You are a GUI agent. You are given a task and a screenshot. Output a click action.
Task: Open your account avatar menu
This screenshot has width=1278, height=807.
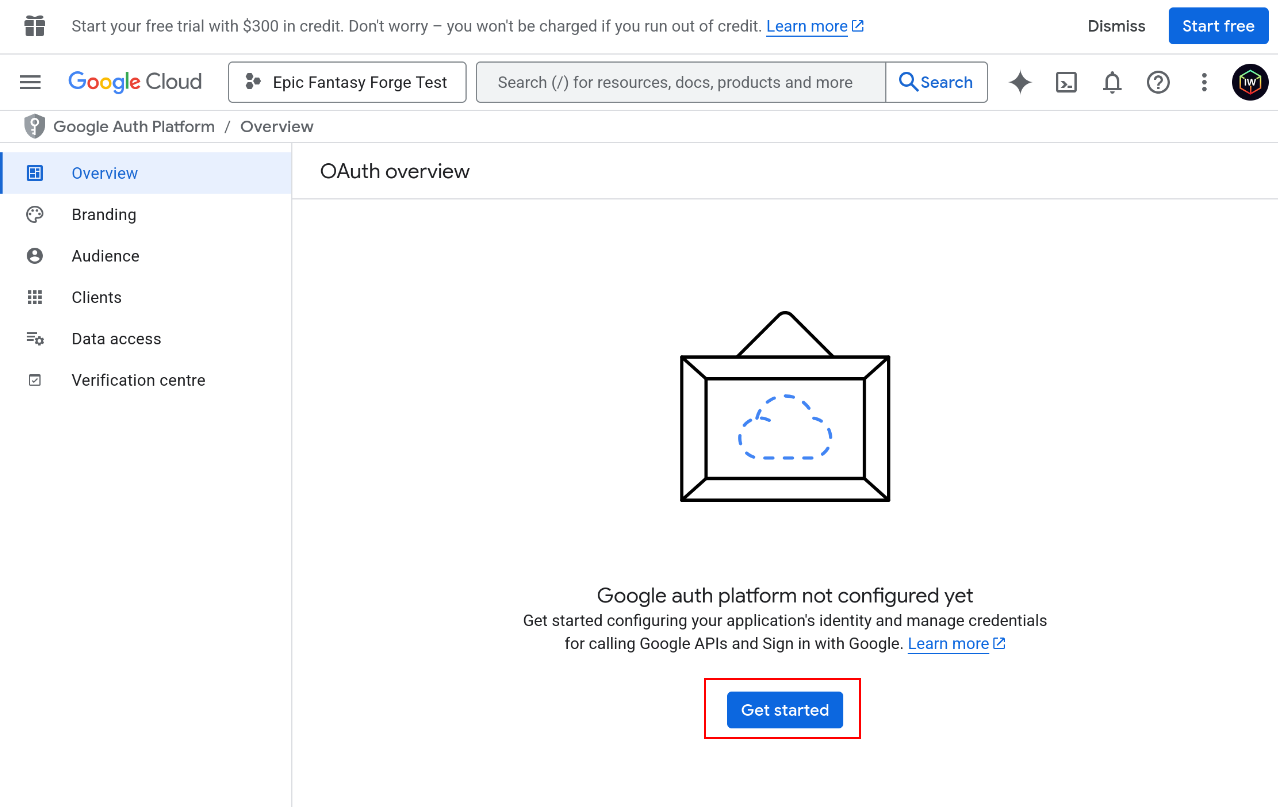(1249, 82)
